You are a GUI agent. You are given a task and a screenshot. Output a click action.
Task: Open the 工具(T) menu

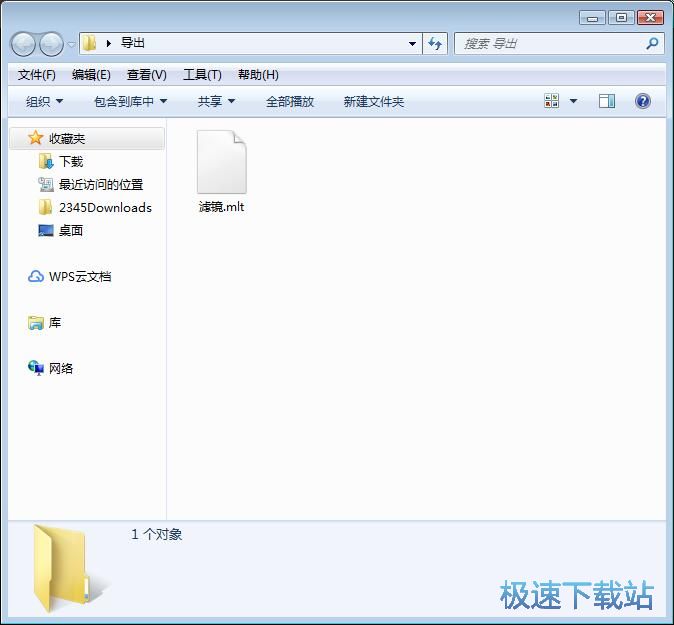[x=202, y=75]
